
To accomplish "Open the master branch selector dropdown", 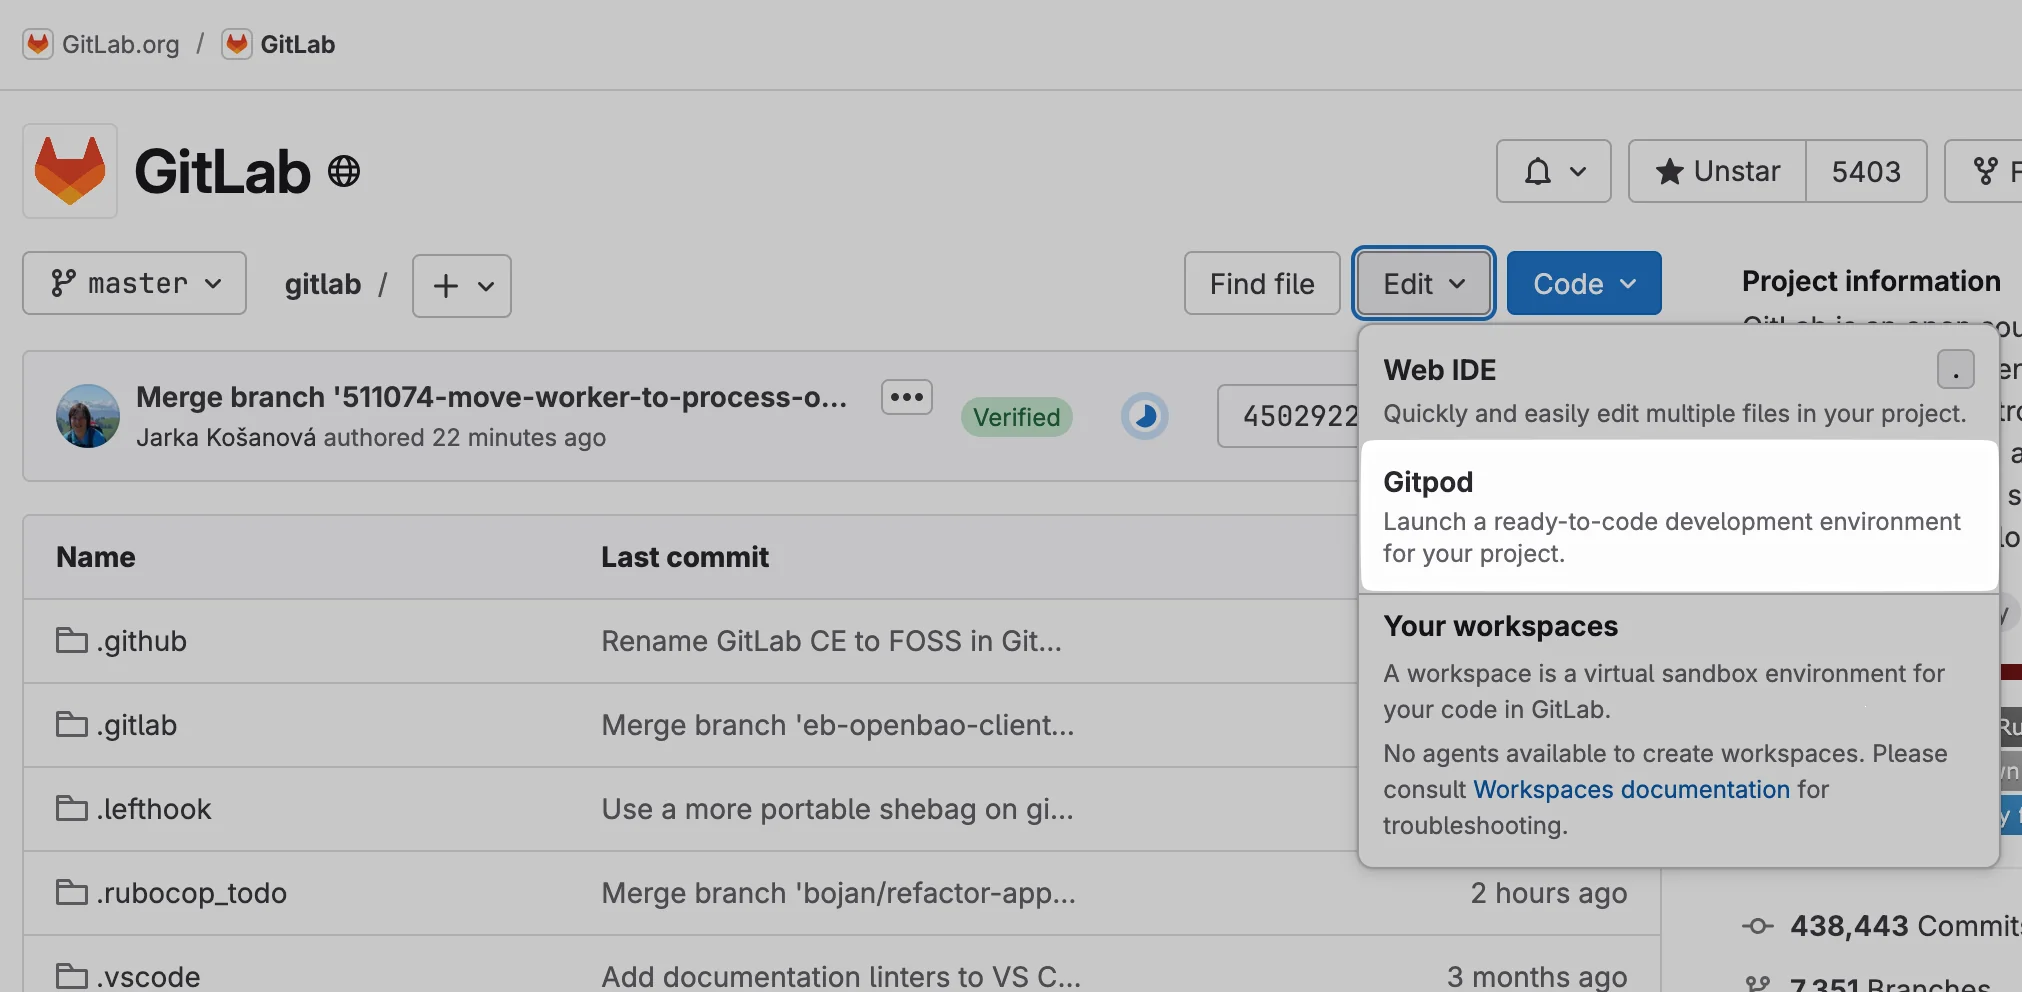I will pyautogui.click(x=135, y=284).
